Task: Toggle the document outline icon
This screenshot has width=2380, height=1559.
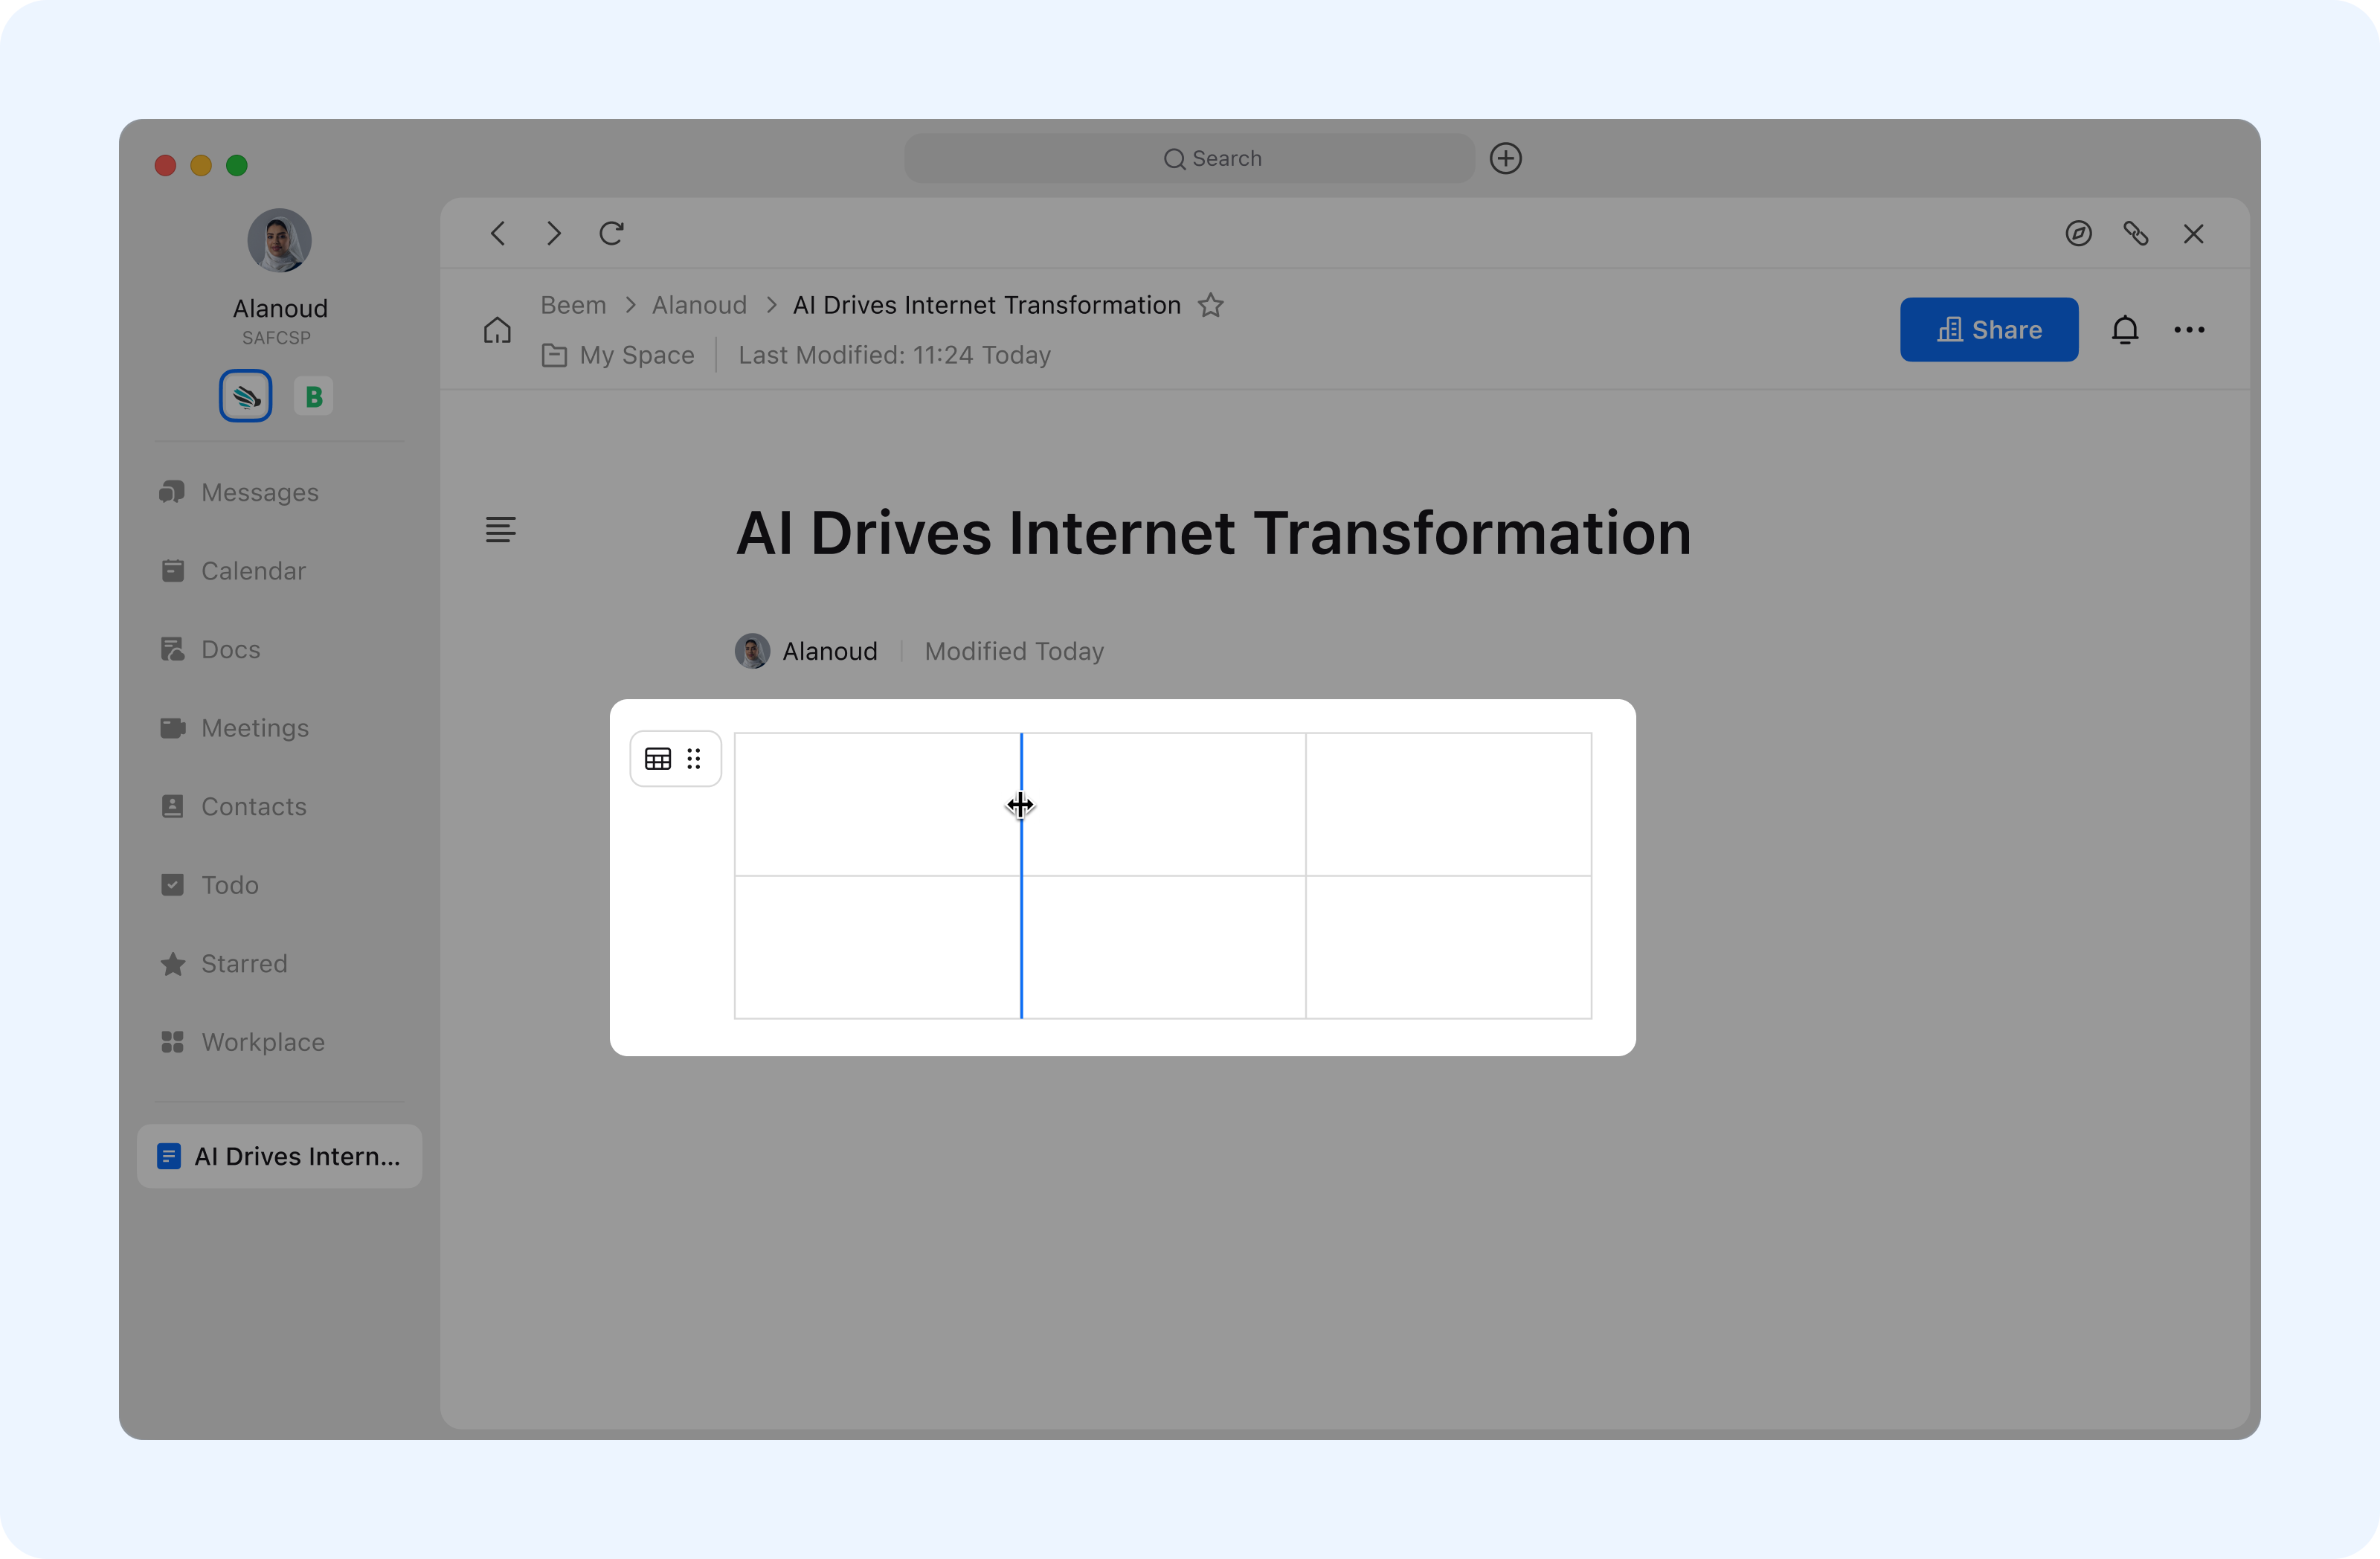Action: 500,530
